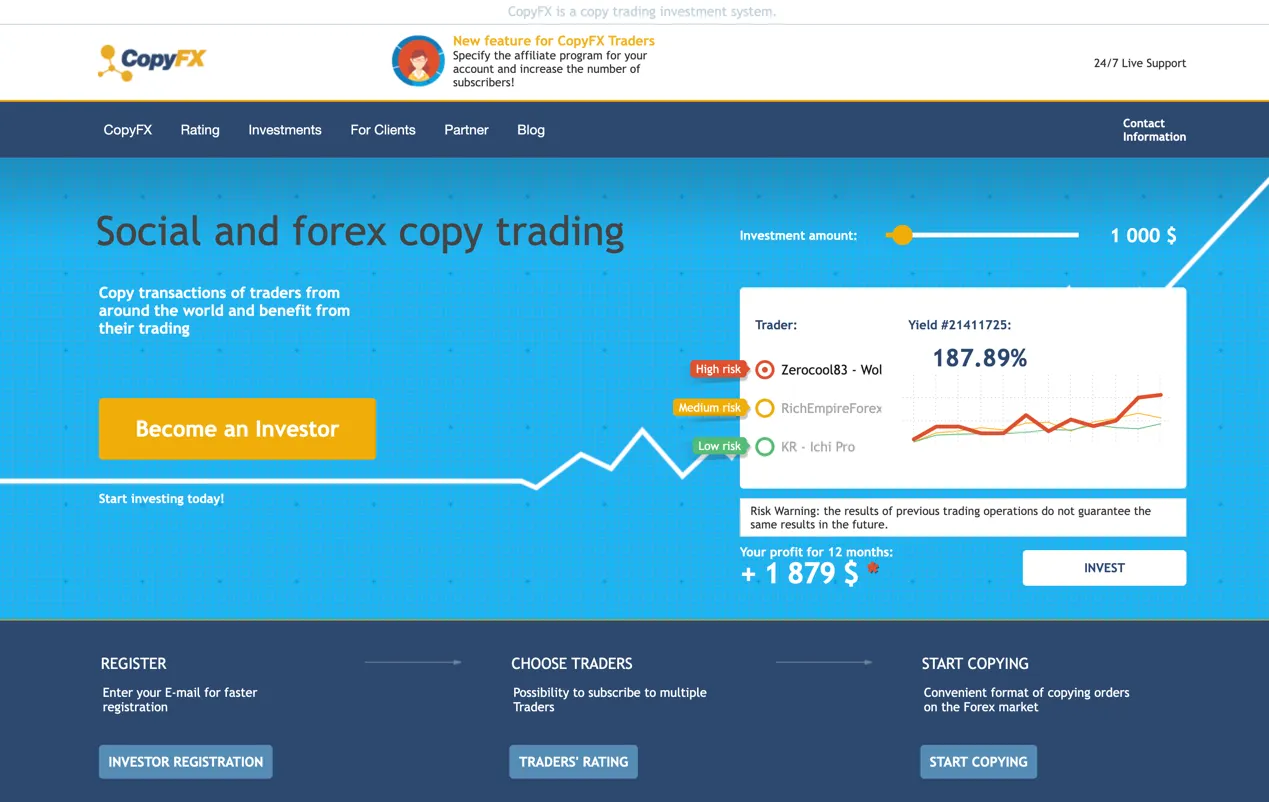This screenshot has height=802, width=1269.
Task: Click the REGISTER step heading
Action: tap(134, 664)
